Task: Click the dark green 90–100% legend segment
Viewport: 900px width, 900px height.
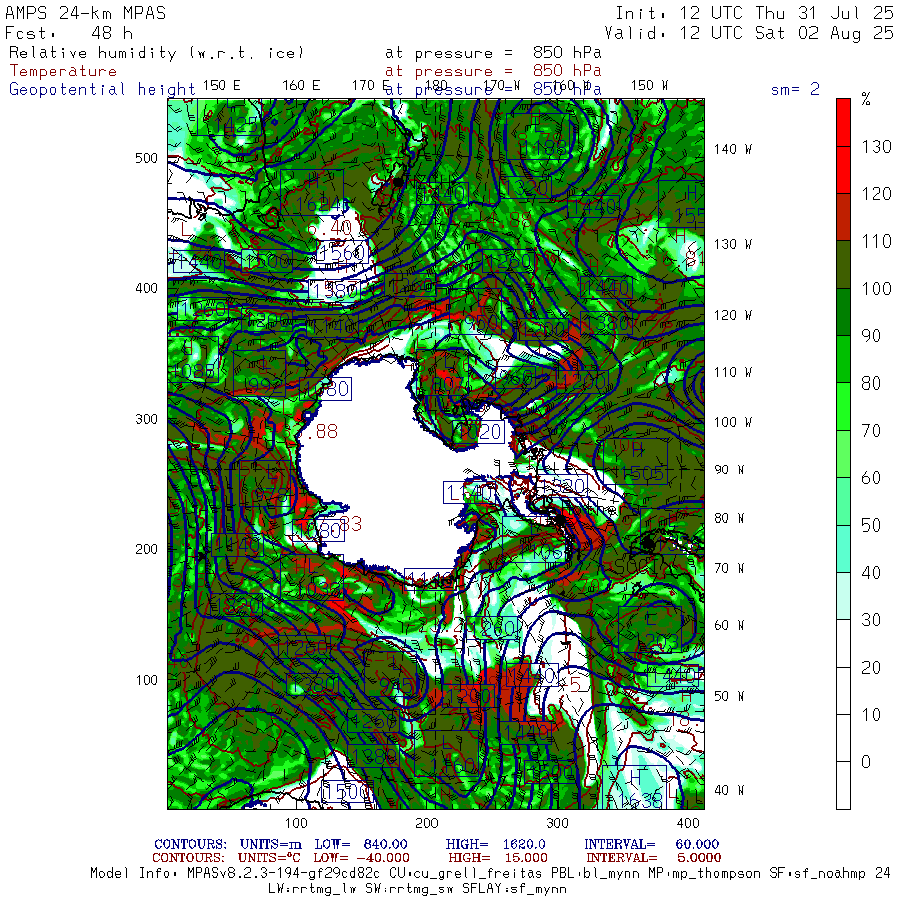Action: [843, 312]
